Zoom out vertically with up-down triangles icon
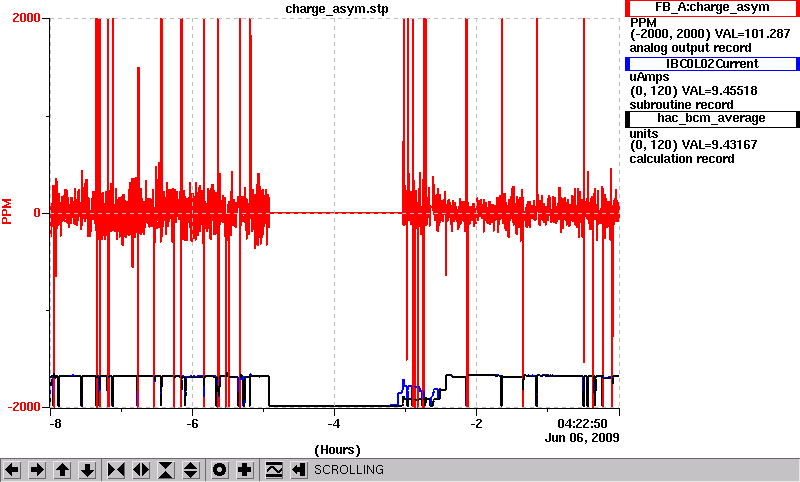The width and height of the screenshot is (800, 482). click(191, 470)
